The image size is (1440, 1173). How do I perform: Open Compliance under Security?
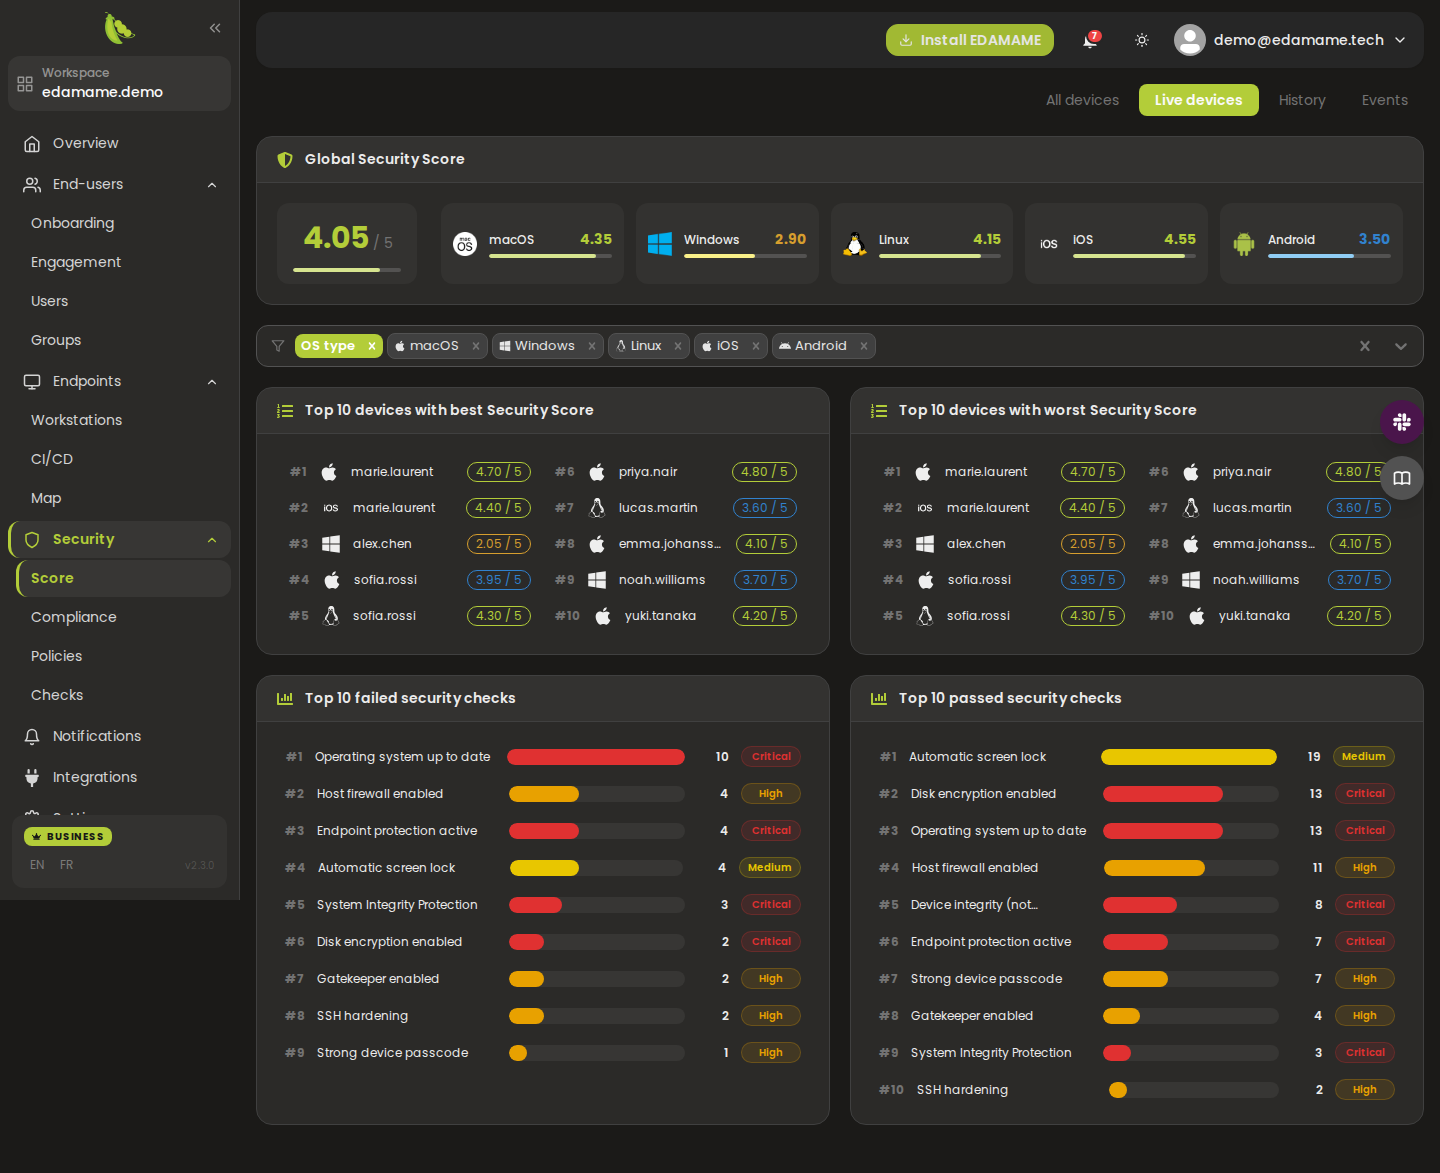[74, 617]
